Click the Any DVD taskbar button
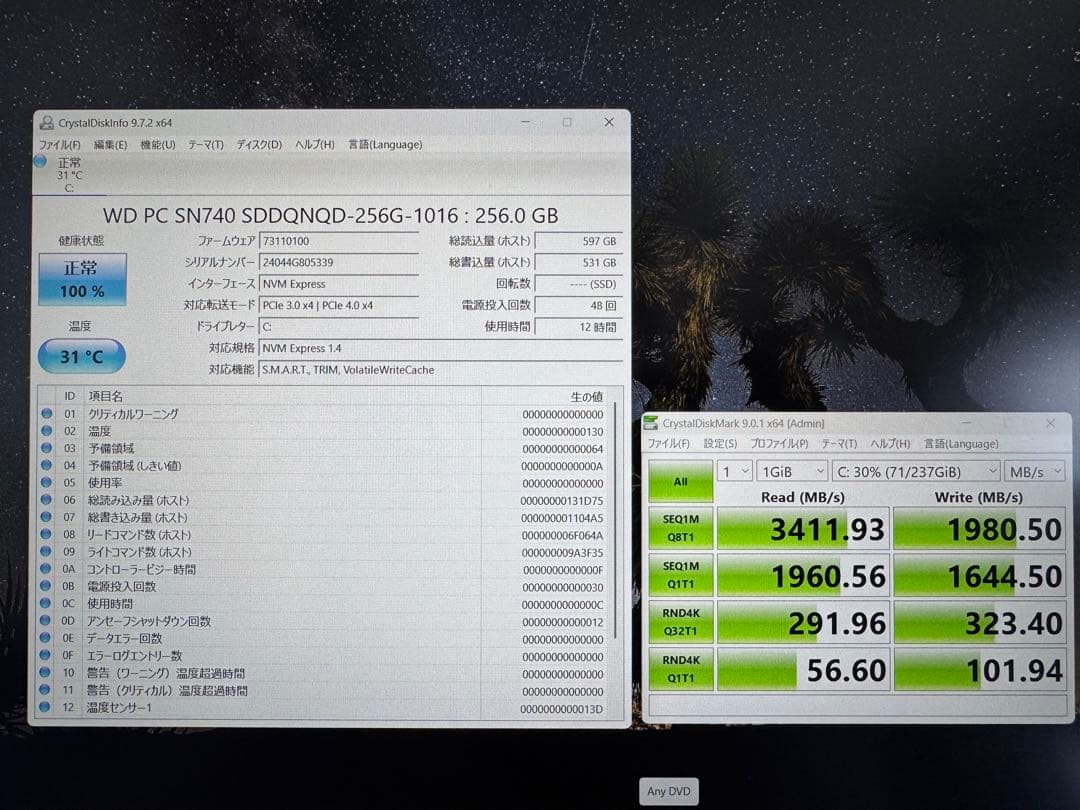Screen dimensions: 1080x810 click(668, 790)
